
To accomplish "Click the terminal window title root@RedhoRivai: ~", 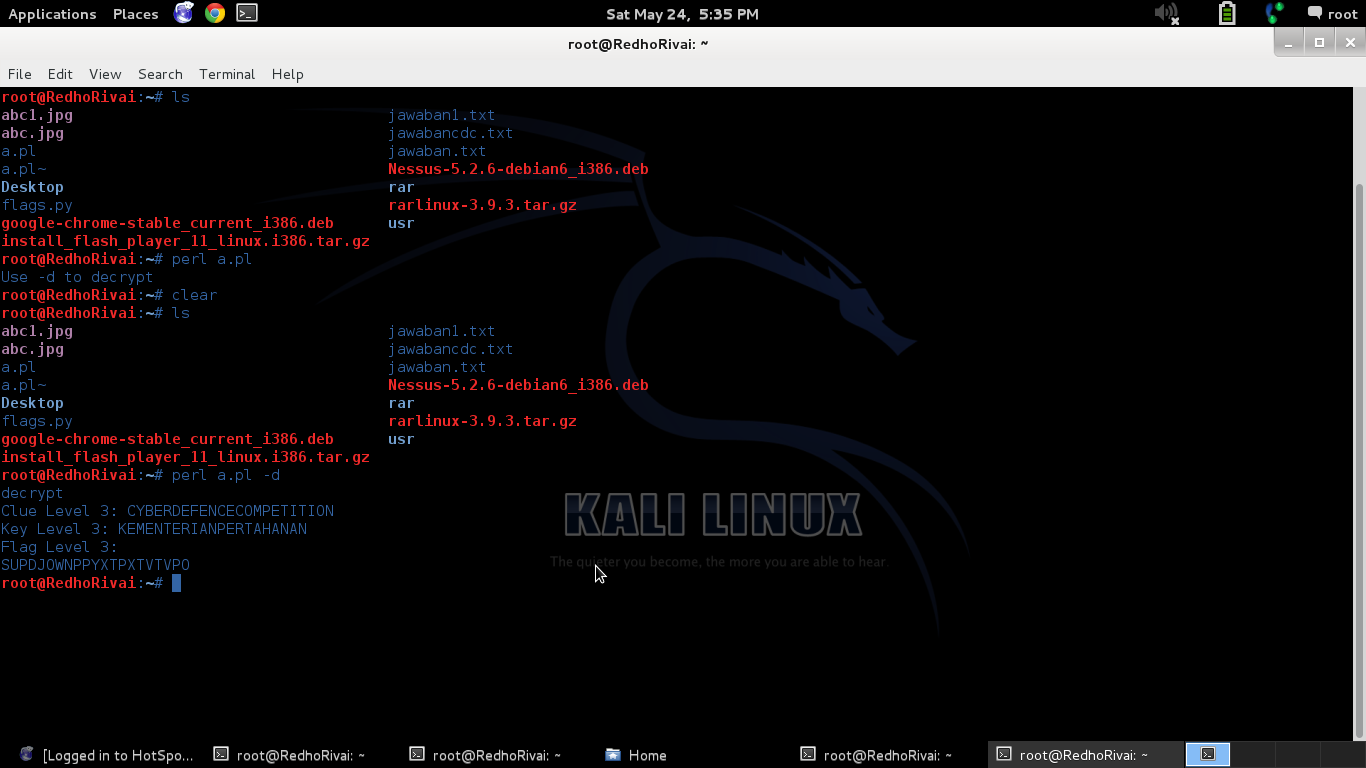I will pos(638,44).
